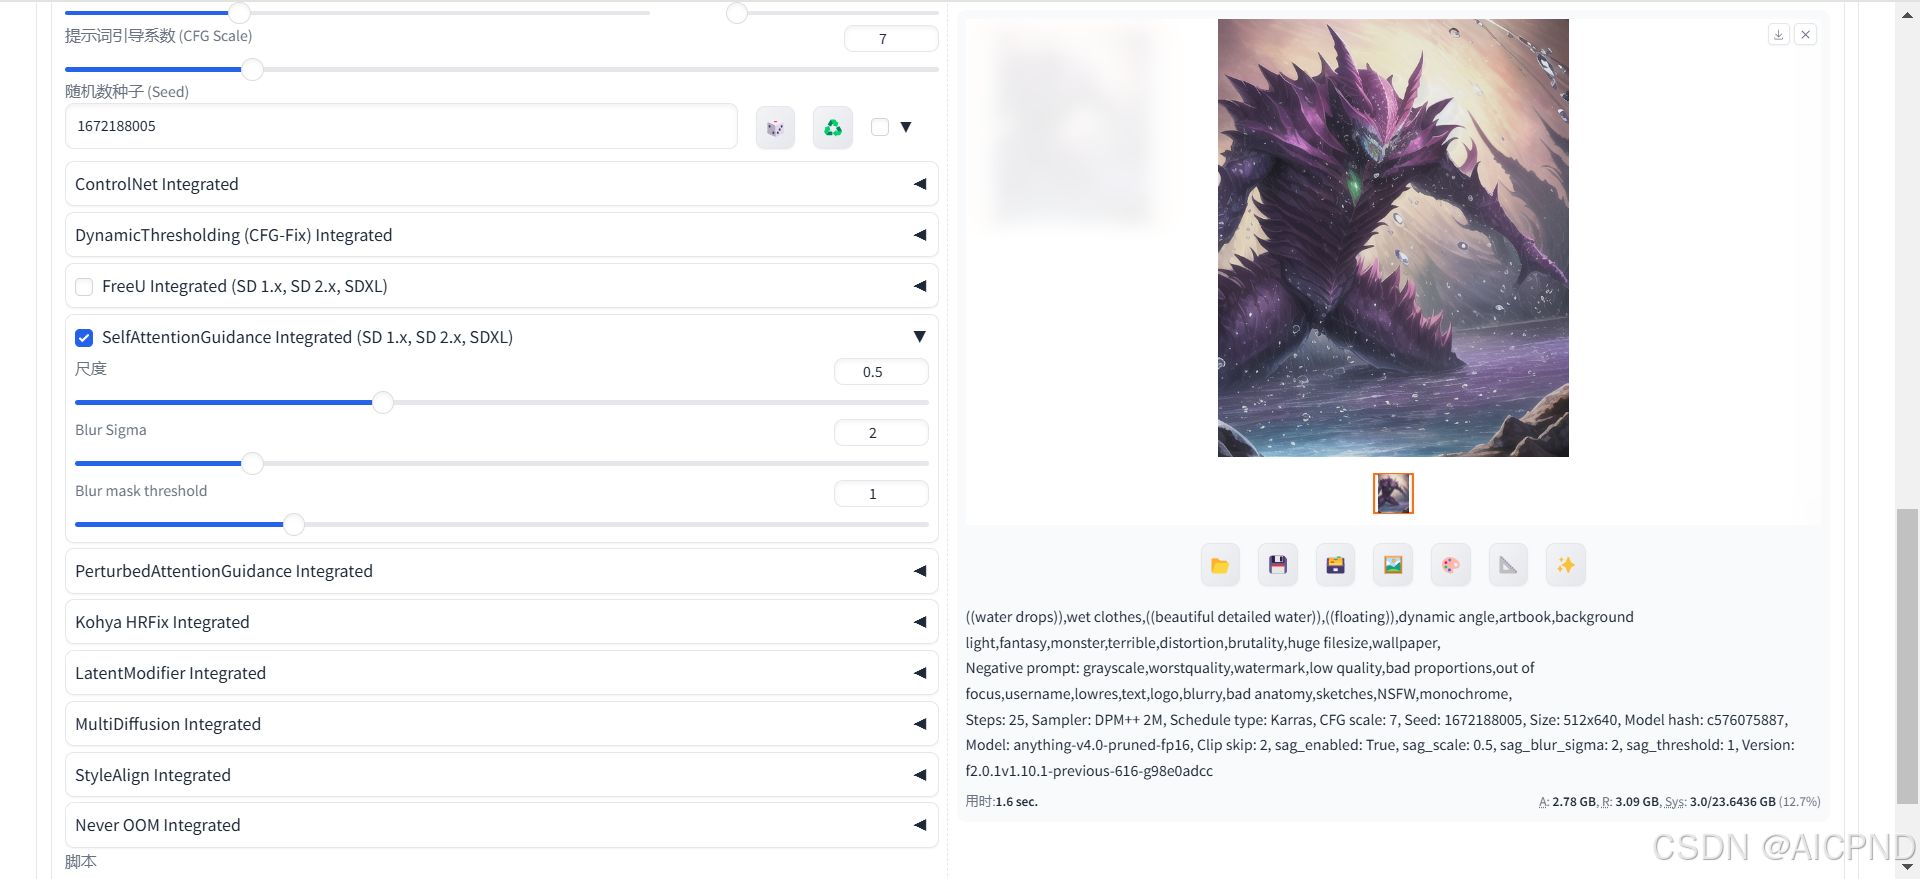Send image to img2img picture icon
This screenshot has width=1920, height=879.
1393,565
